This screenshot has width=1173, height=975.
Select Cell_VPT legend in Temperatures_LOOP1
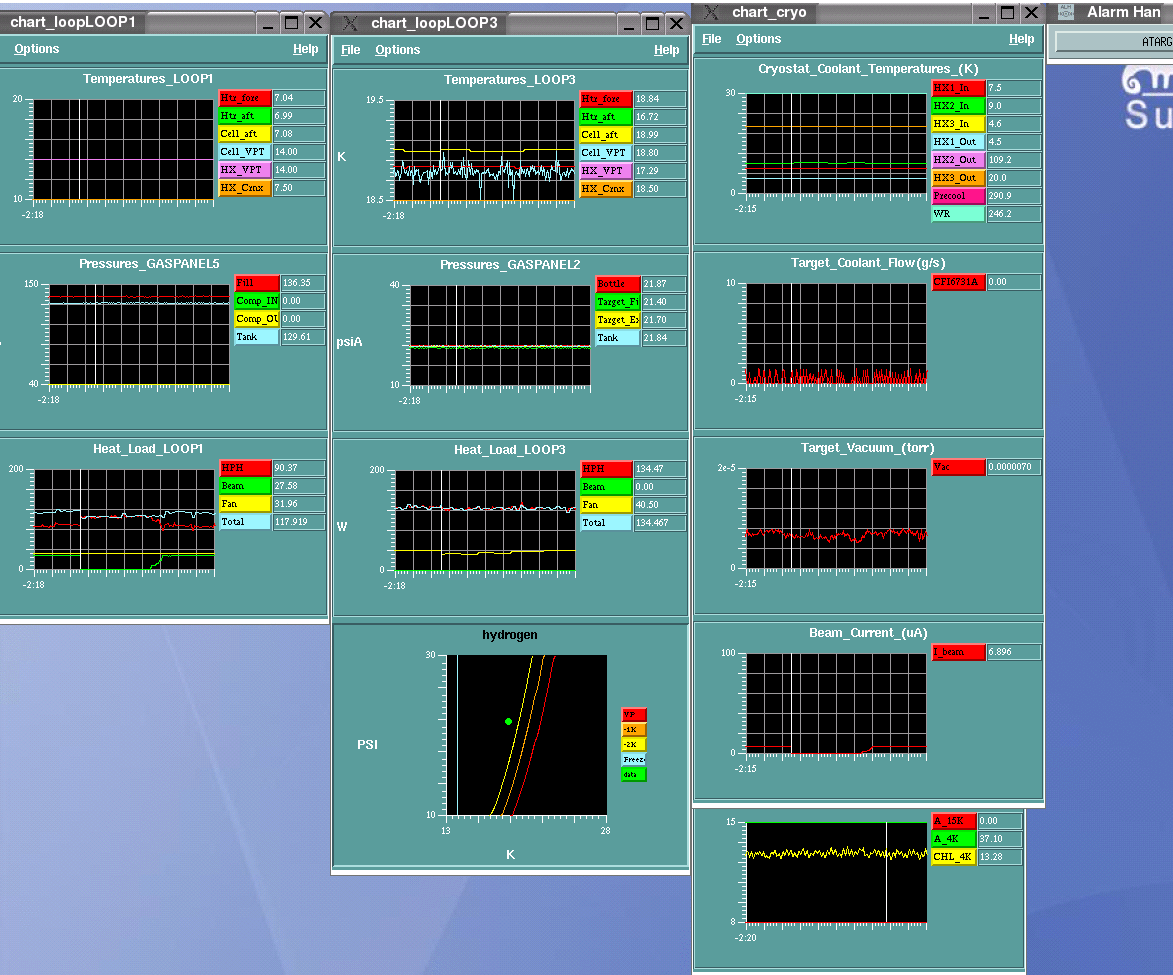tap(245, 152)
